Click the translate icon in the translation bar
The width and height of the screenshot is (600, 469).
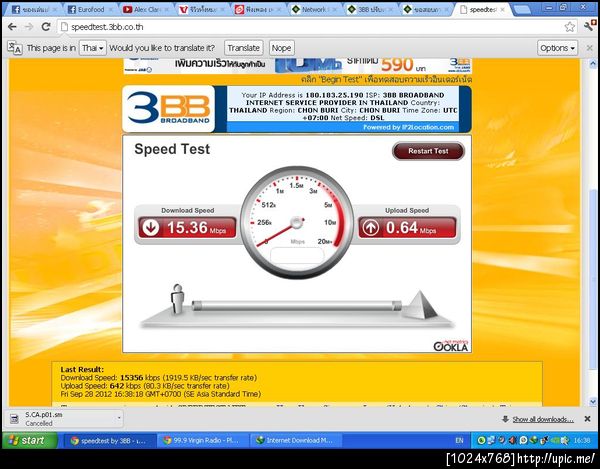15,48
